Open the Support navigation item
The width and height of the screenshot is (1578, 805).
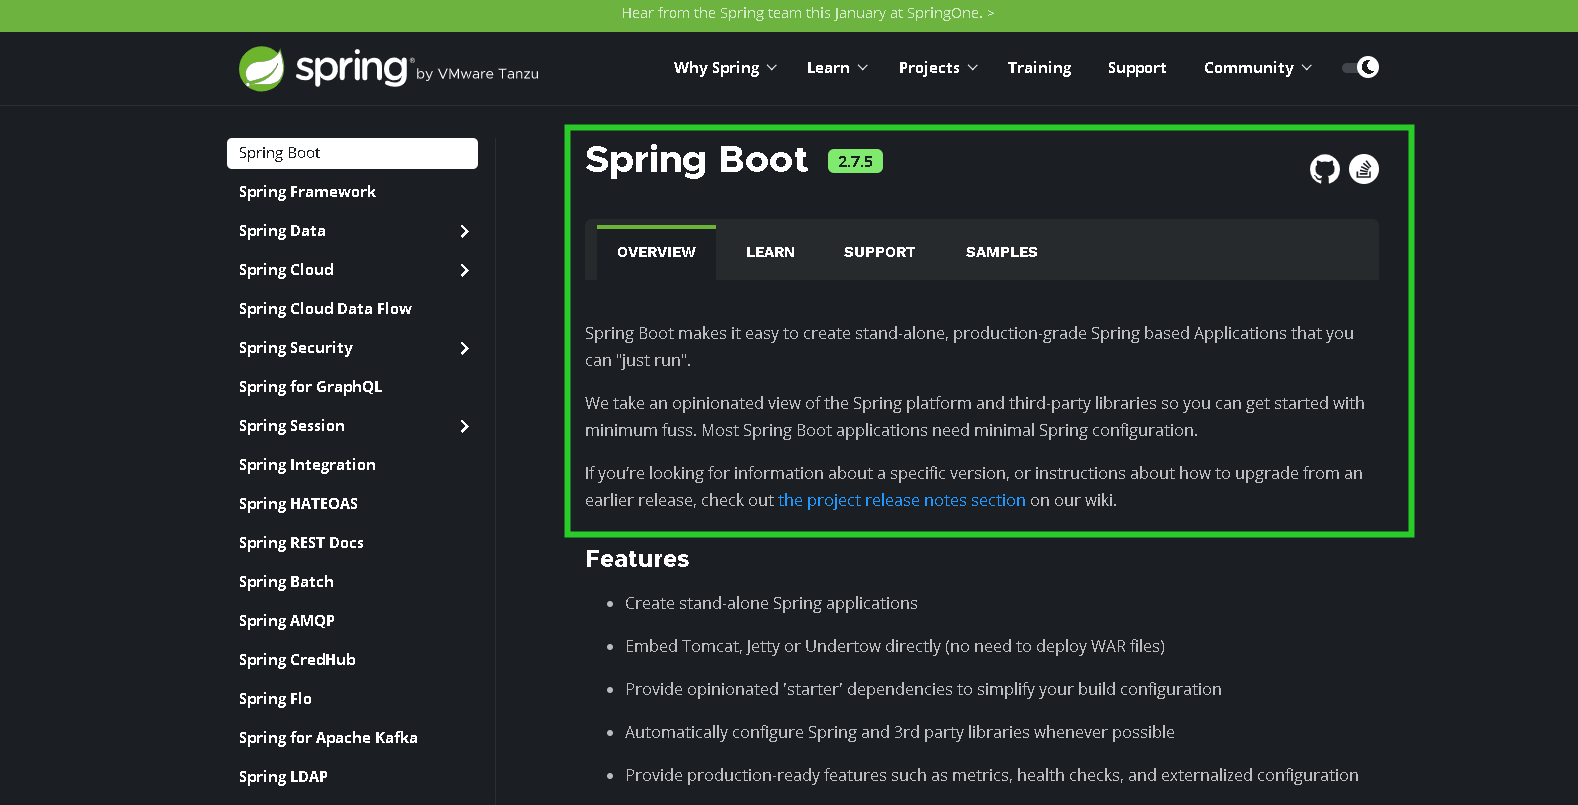pyautogui.click(x=1137, y=68)
